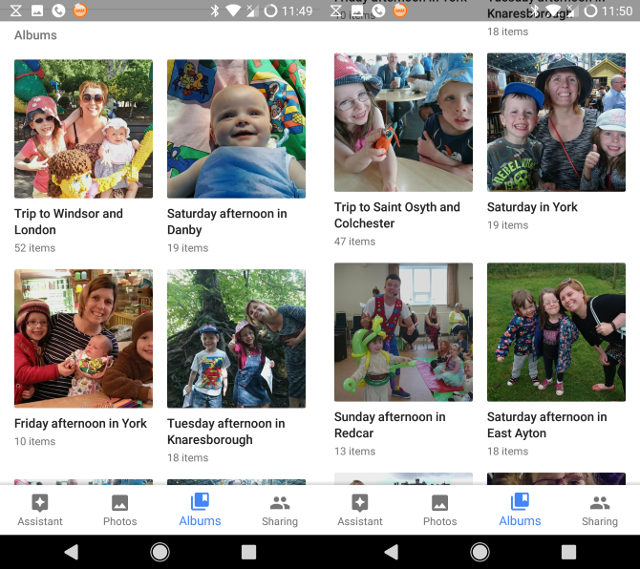Click '47 items' count text
The height and width of the screenshot is (569, 640).
(x=355, y=241)
